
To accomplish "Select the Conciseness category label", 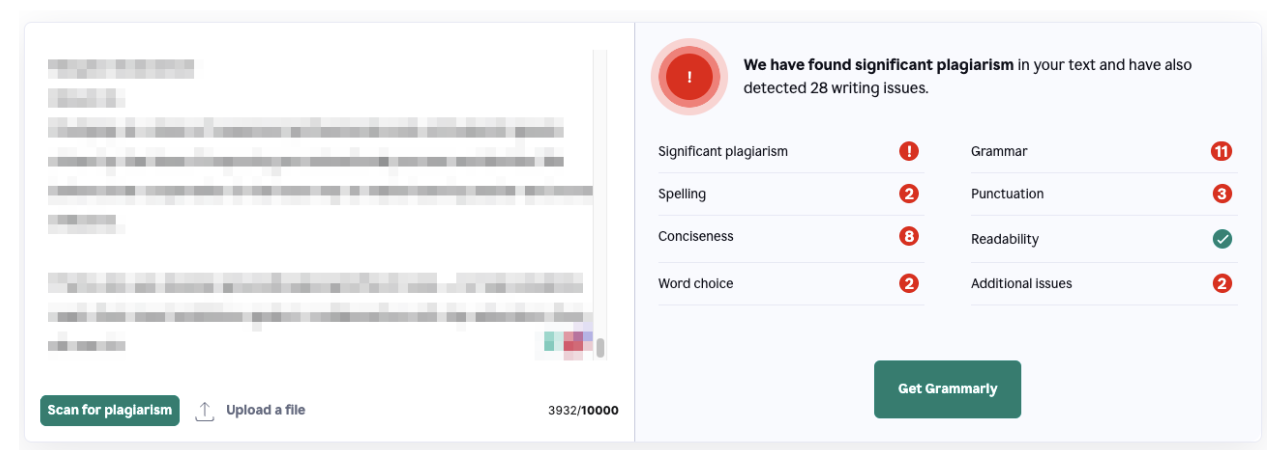I will click(696, 237).
